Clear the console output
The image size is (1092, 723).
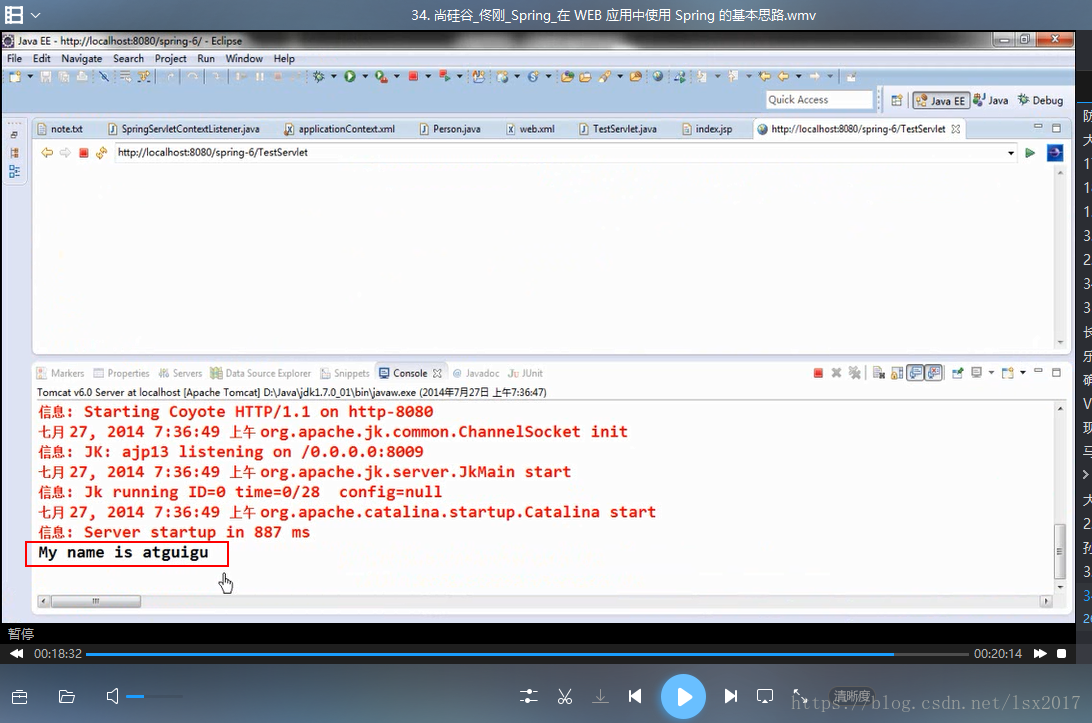(879, 373)
